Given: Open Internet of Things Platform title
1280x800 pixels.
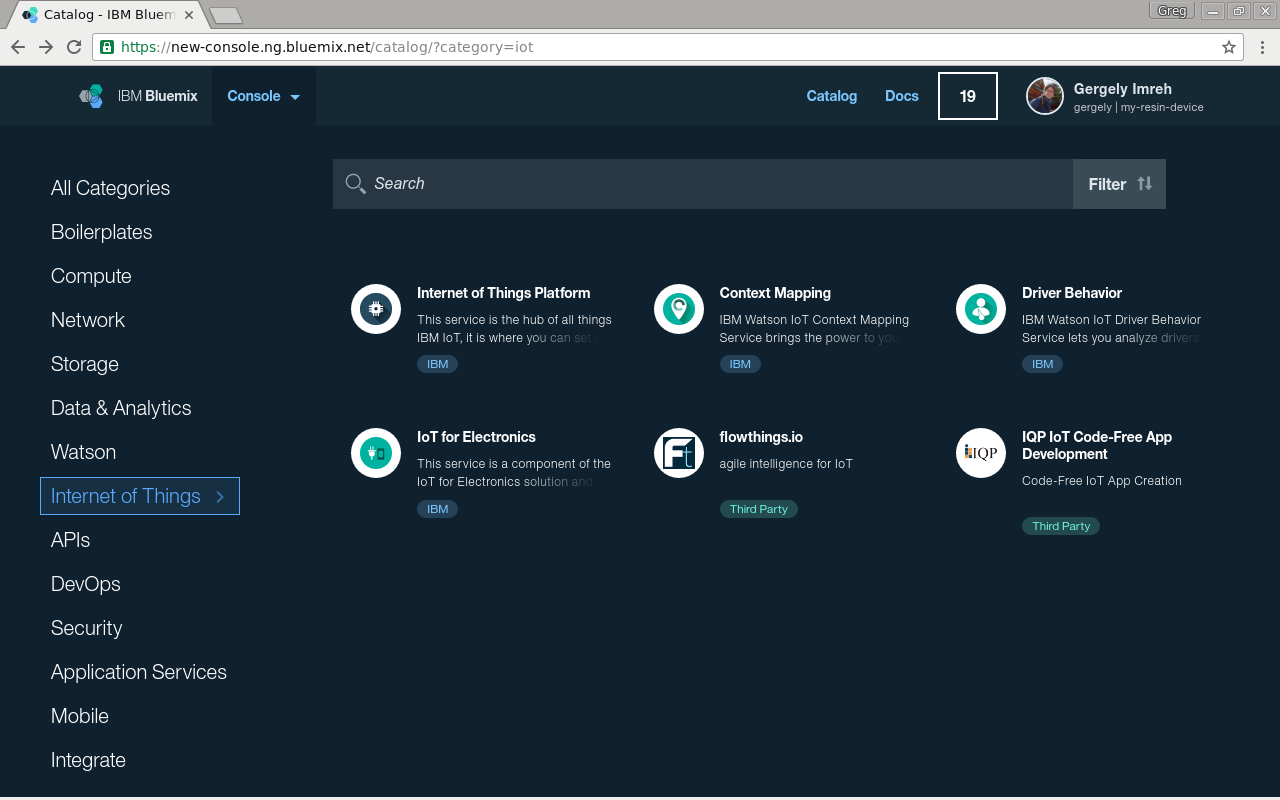Looking at the screenshot, I should (504, 293).
